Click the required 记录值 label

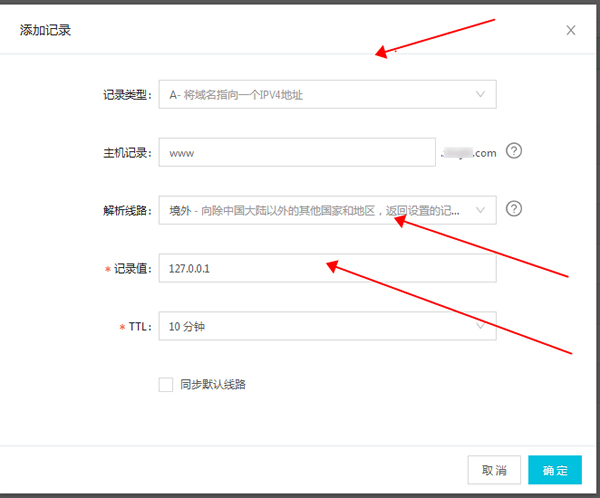(131, 268)
